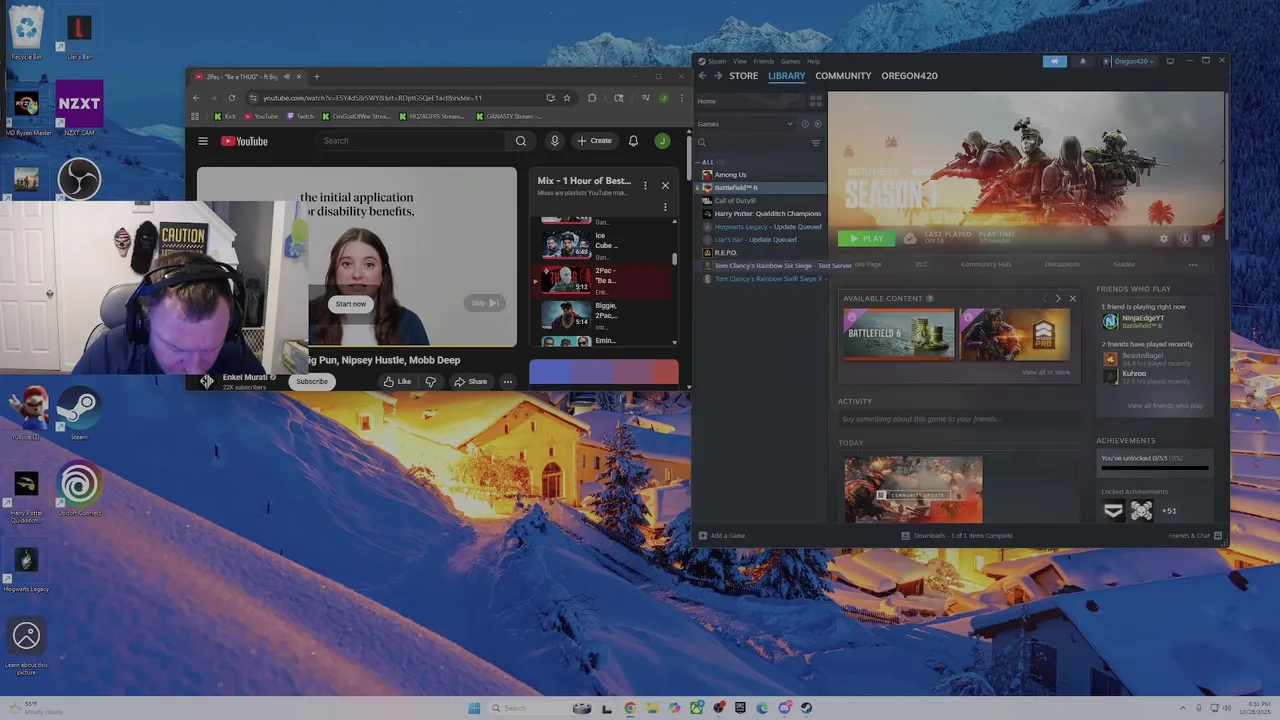Play the Biggie, 2Pac playlist thumbnail

(565, 315)
